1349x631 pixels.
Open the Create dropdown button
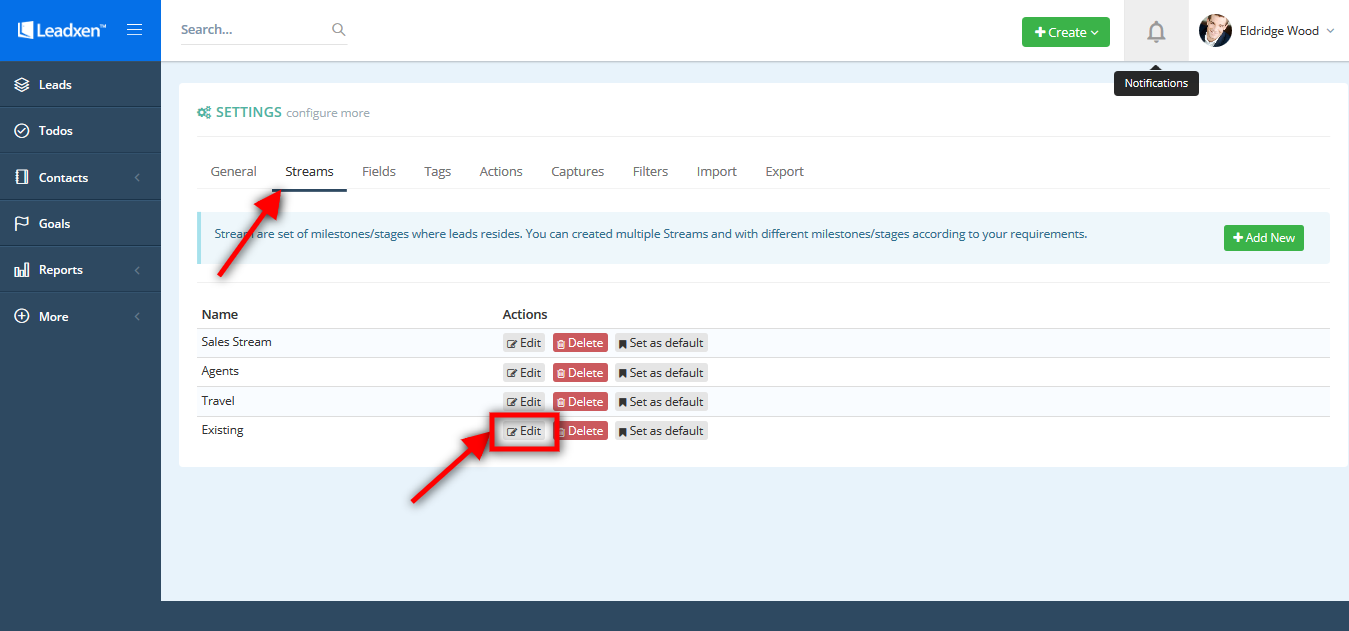pyautogui.click(x=1066, y=32)
